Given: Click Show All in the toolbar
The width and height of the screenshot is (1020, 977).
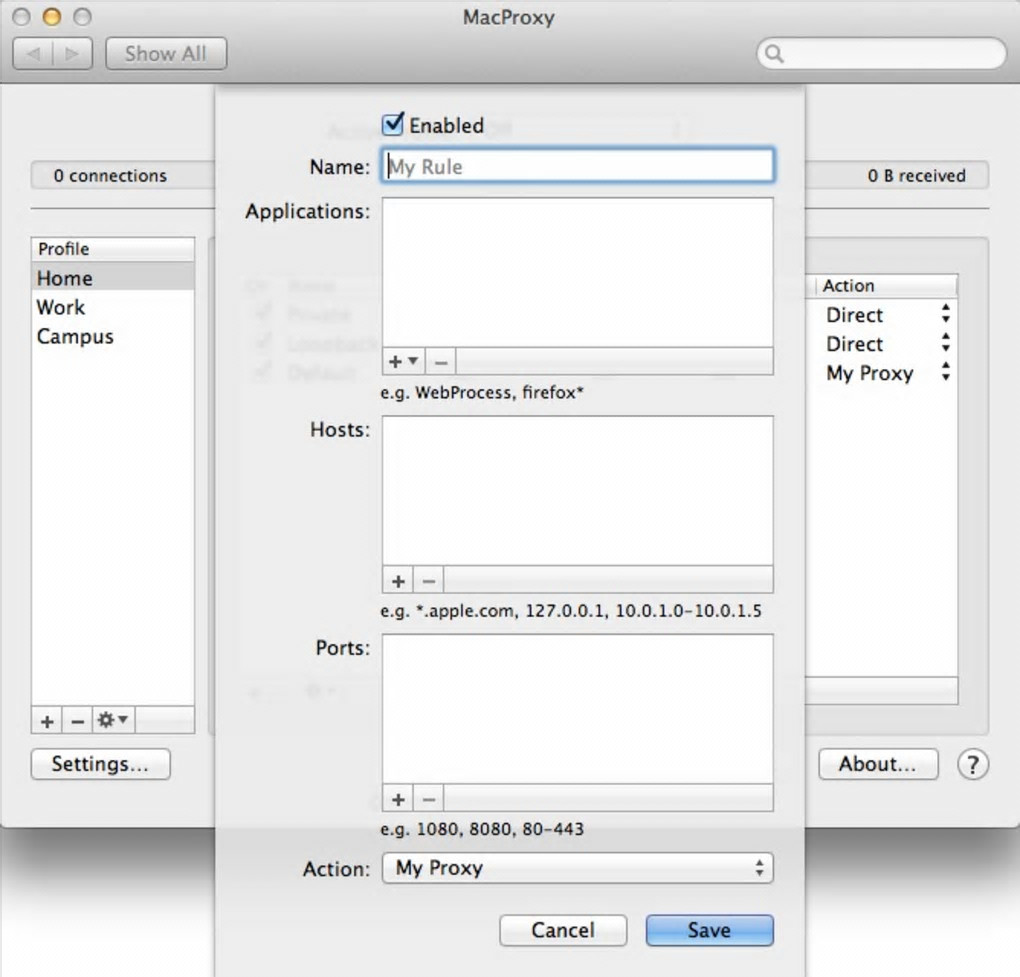Looking at the screenshot, I should (166, 53).
